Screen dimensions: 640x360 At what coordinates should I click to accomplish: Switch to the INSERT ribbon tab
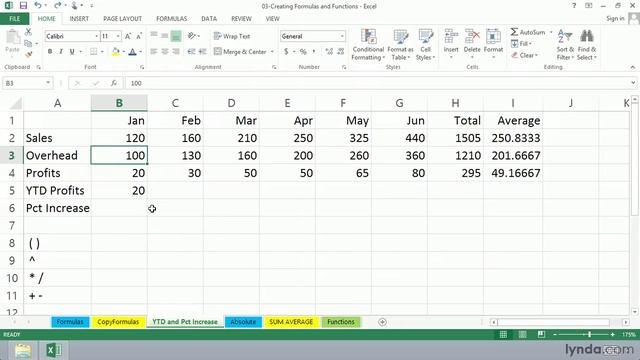click(x=79, y=19)
